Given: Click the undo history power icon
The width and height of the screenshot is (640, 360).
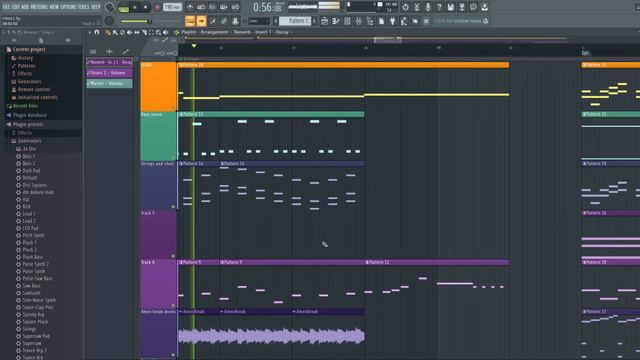Looking at the screenshot, I should click(405, 7).
